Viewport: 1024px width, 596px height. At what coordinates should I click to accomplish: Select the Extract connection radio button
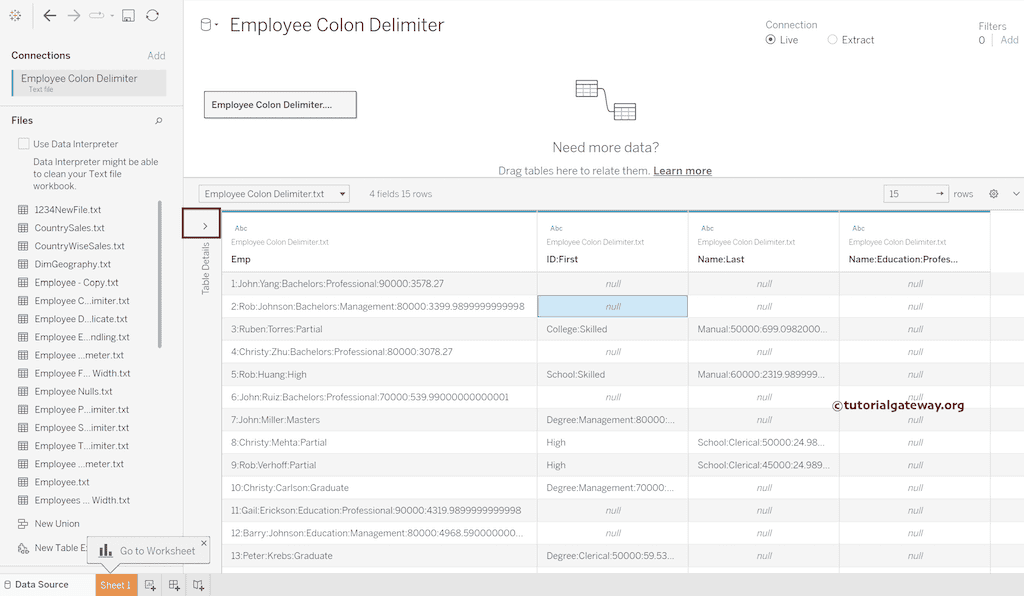[x=830, y=40]
